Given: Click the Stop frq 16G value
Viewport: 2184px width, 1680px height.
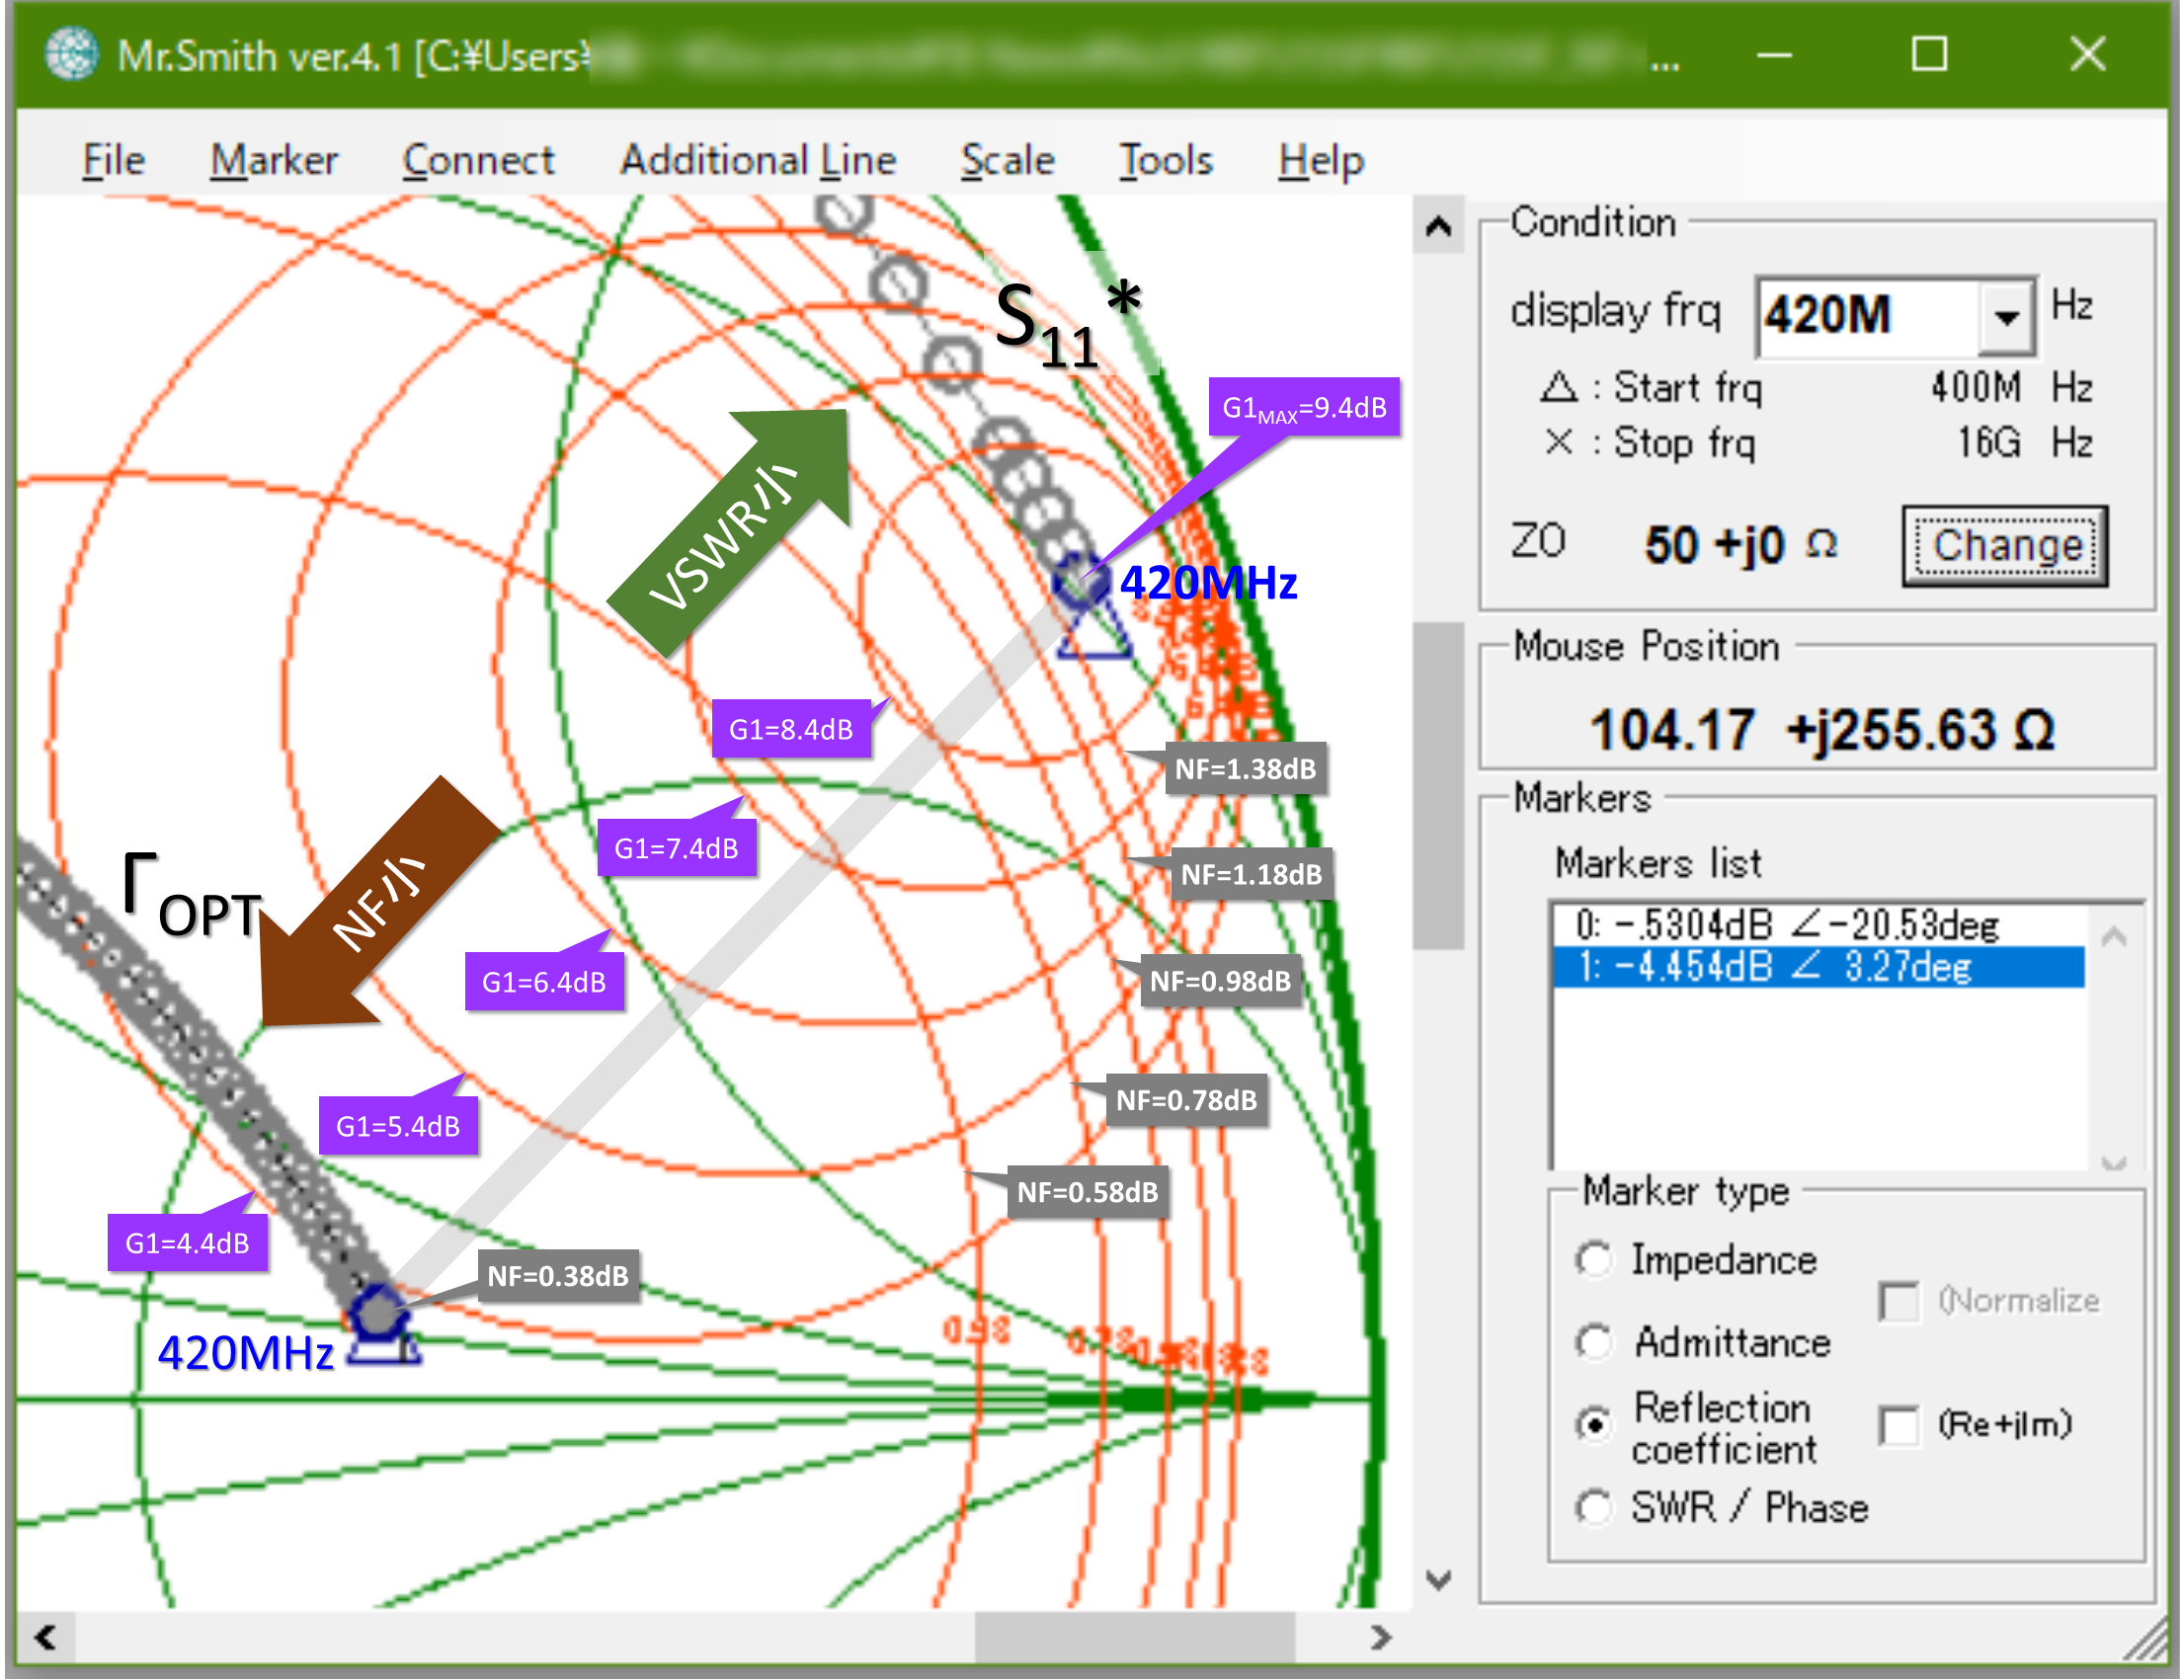Looking at the screenshot, I should coord(1990,442).
